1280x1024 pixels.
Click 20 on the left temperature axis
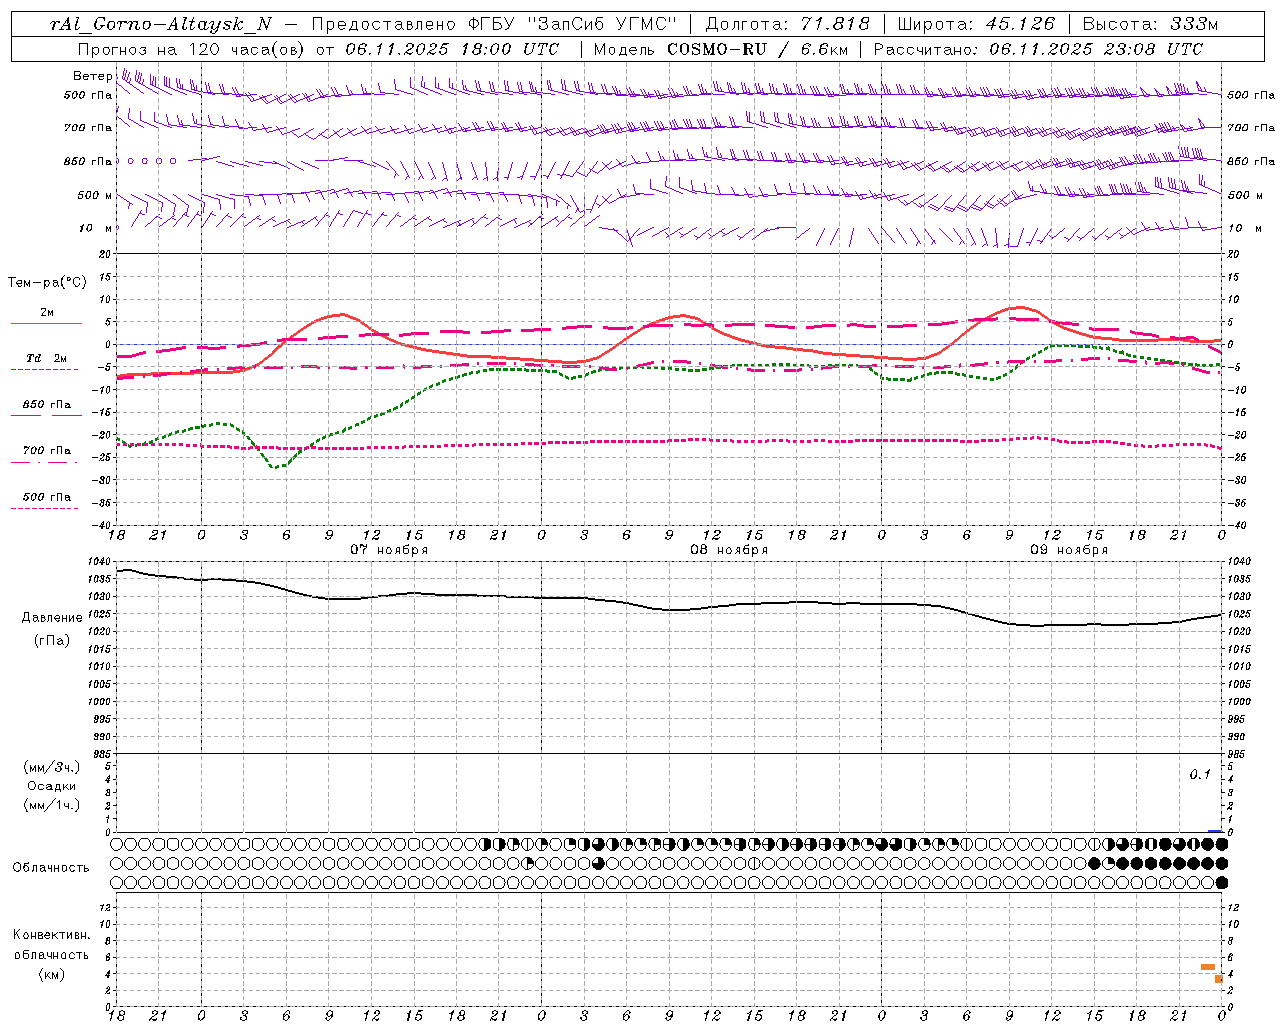tap(106, 254)
